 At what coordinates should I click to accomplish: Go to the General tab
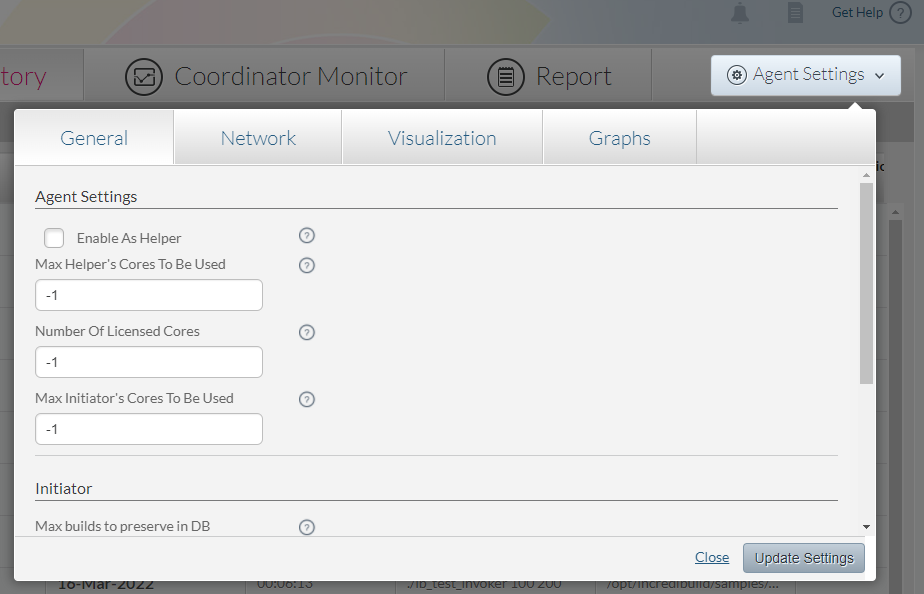[x=94, y=138]
